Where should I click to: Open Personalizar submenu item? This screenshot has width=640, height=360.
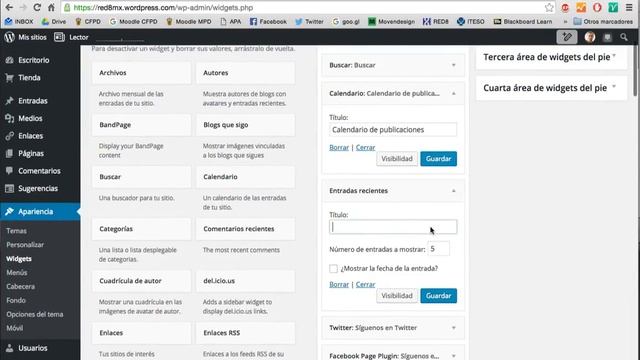[x=25, y=244]
